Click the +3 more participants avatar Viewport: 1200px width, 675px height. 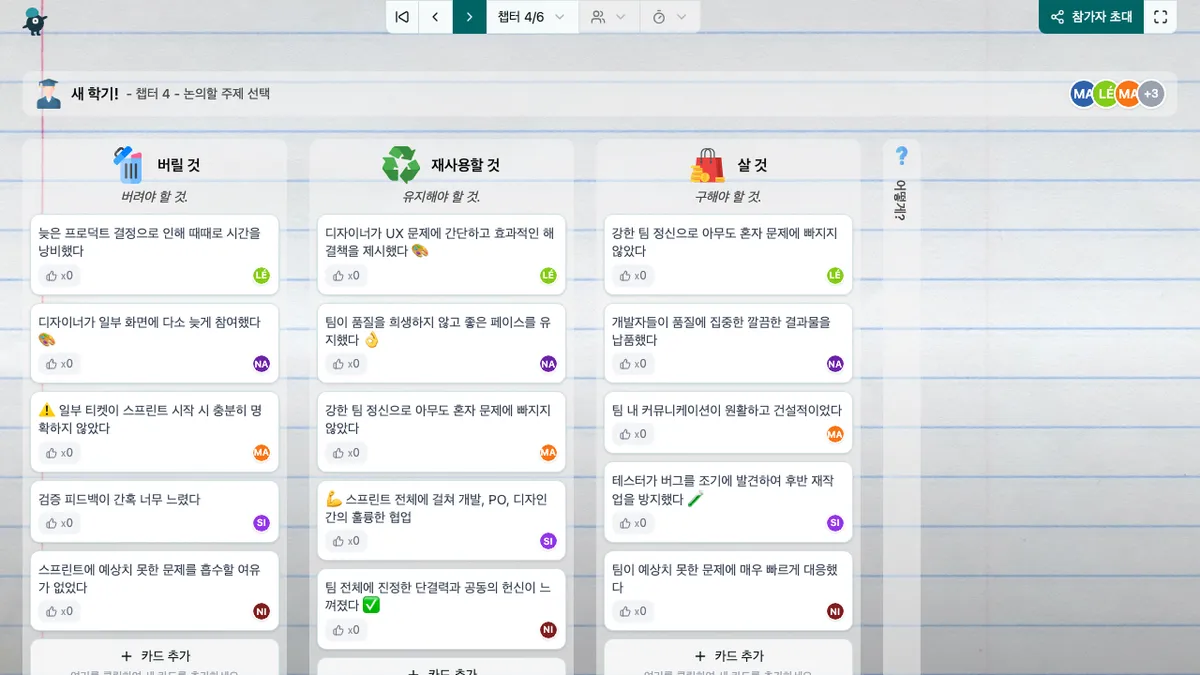[x=1151, y=94]
